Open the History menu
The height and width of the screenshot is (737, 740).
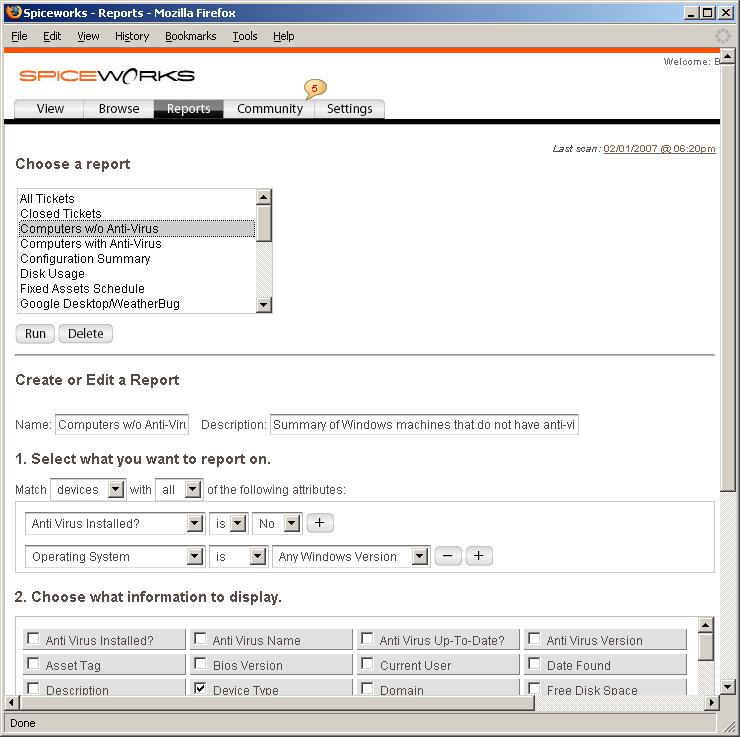[132, 36]
